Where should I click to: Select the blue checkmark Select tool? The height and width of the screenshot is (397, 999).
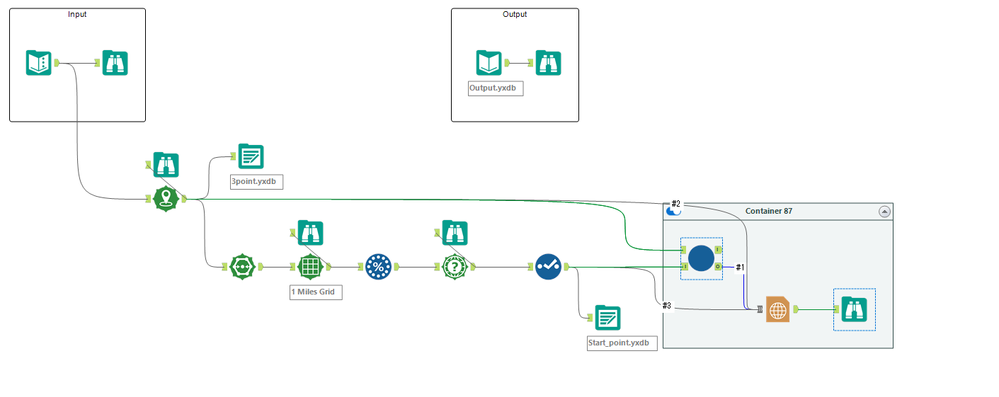[x=549, y=267]
